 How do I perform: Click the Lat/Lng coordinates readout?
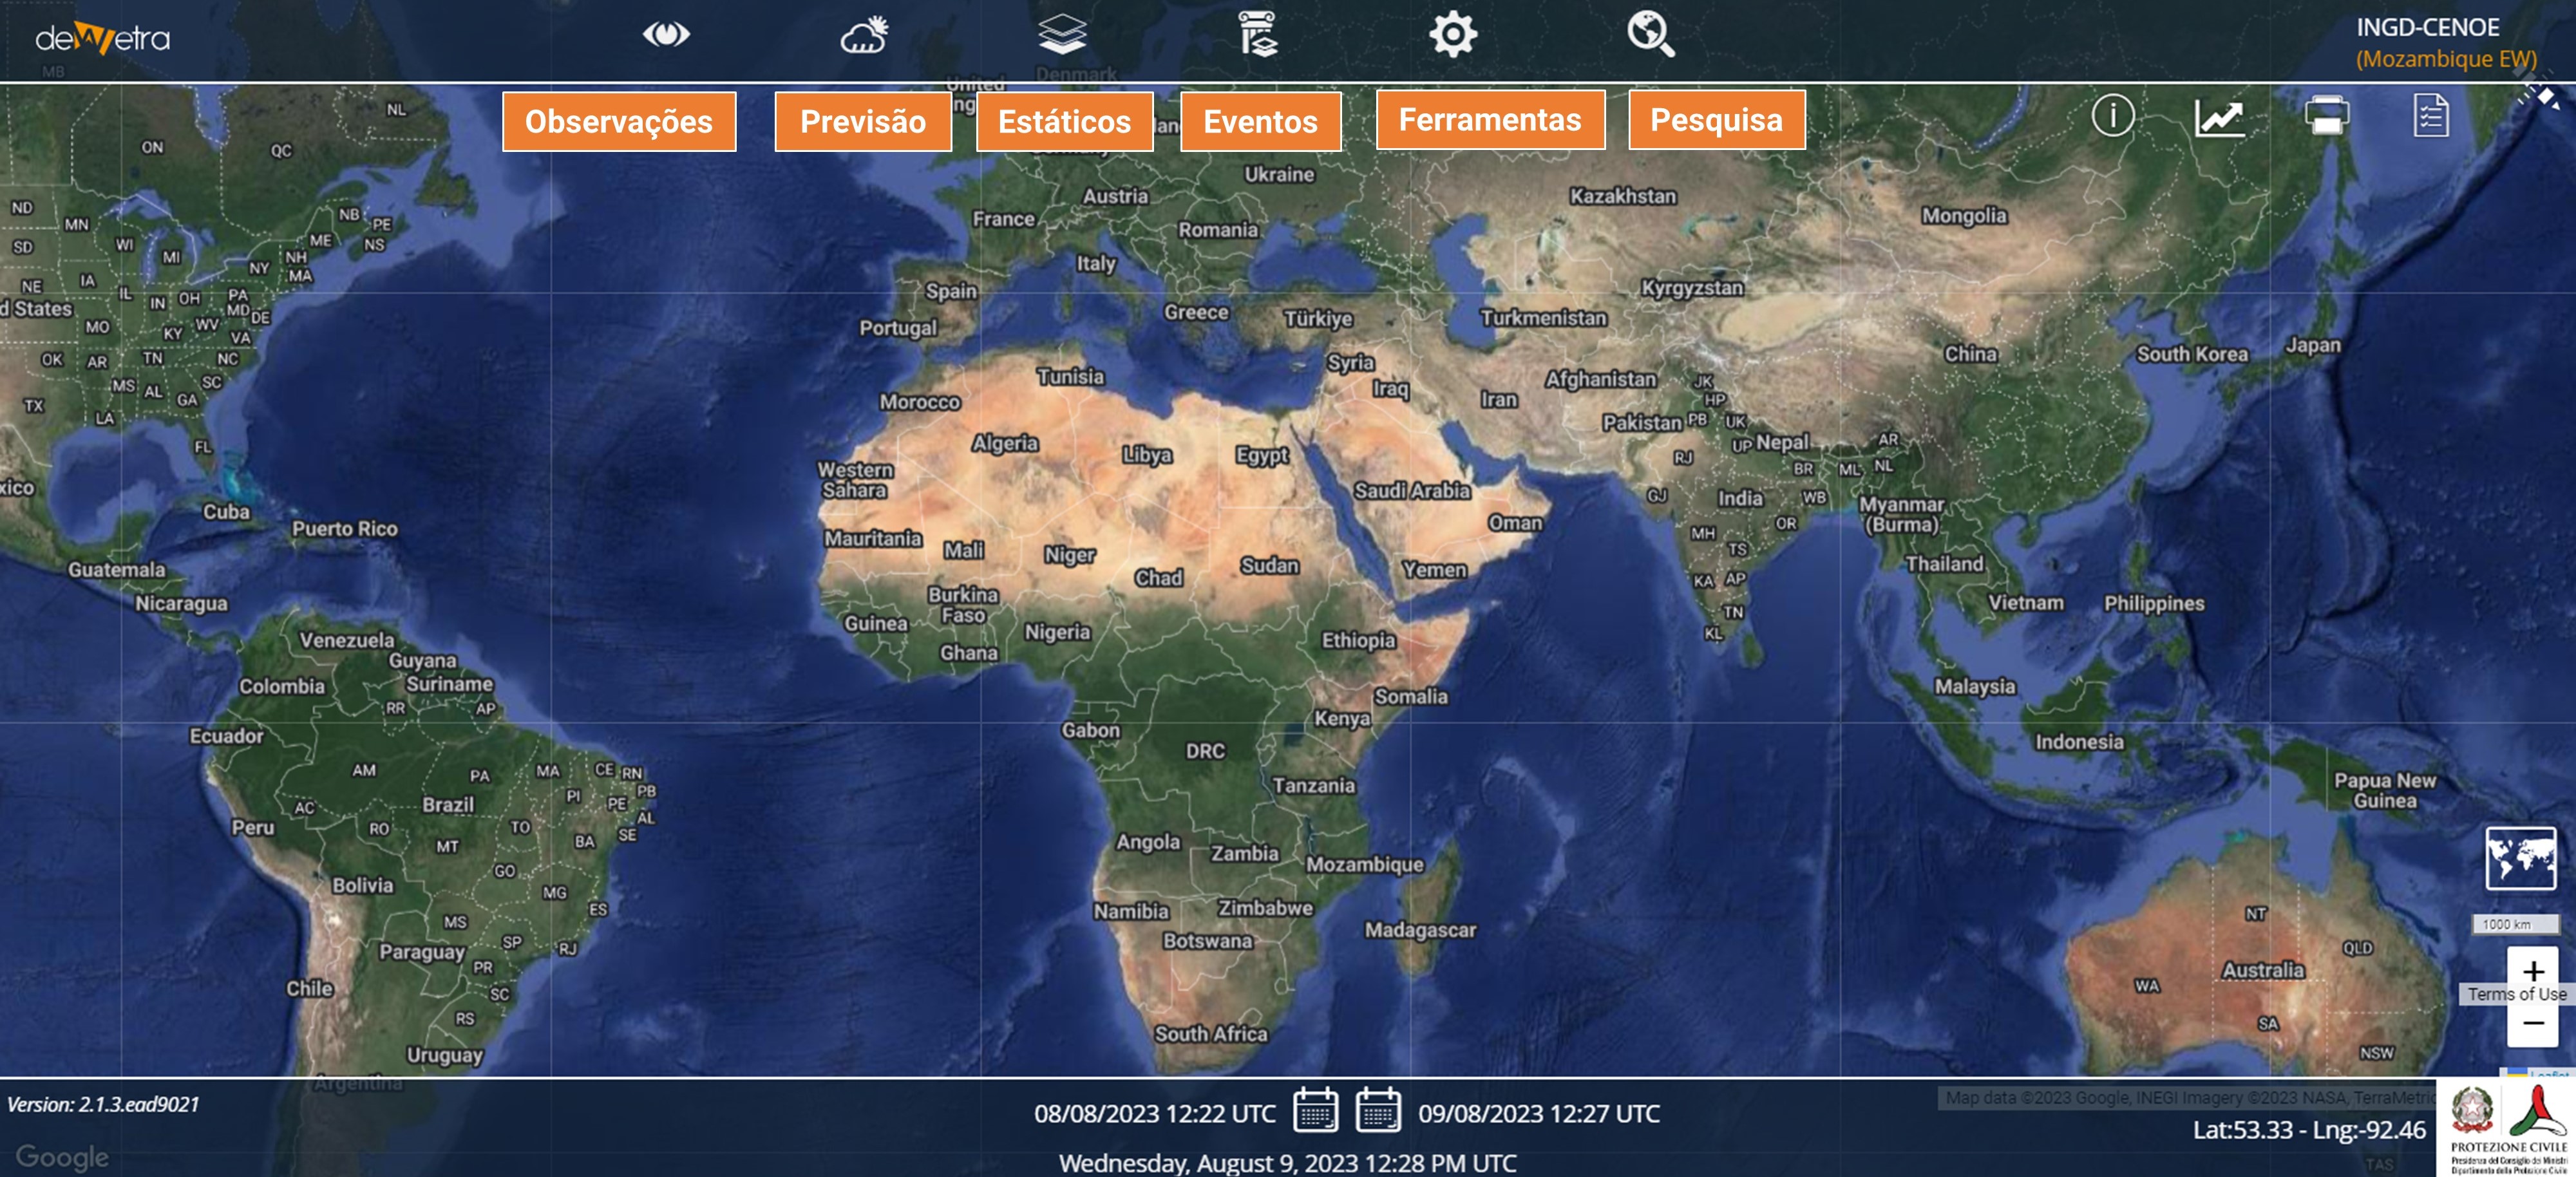coord(2309,1130)
